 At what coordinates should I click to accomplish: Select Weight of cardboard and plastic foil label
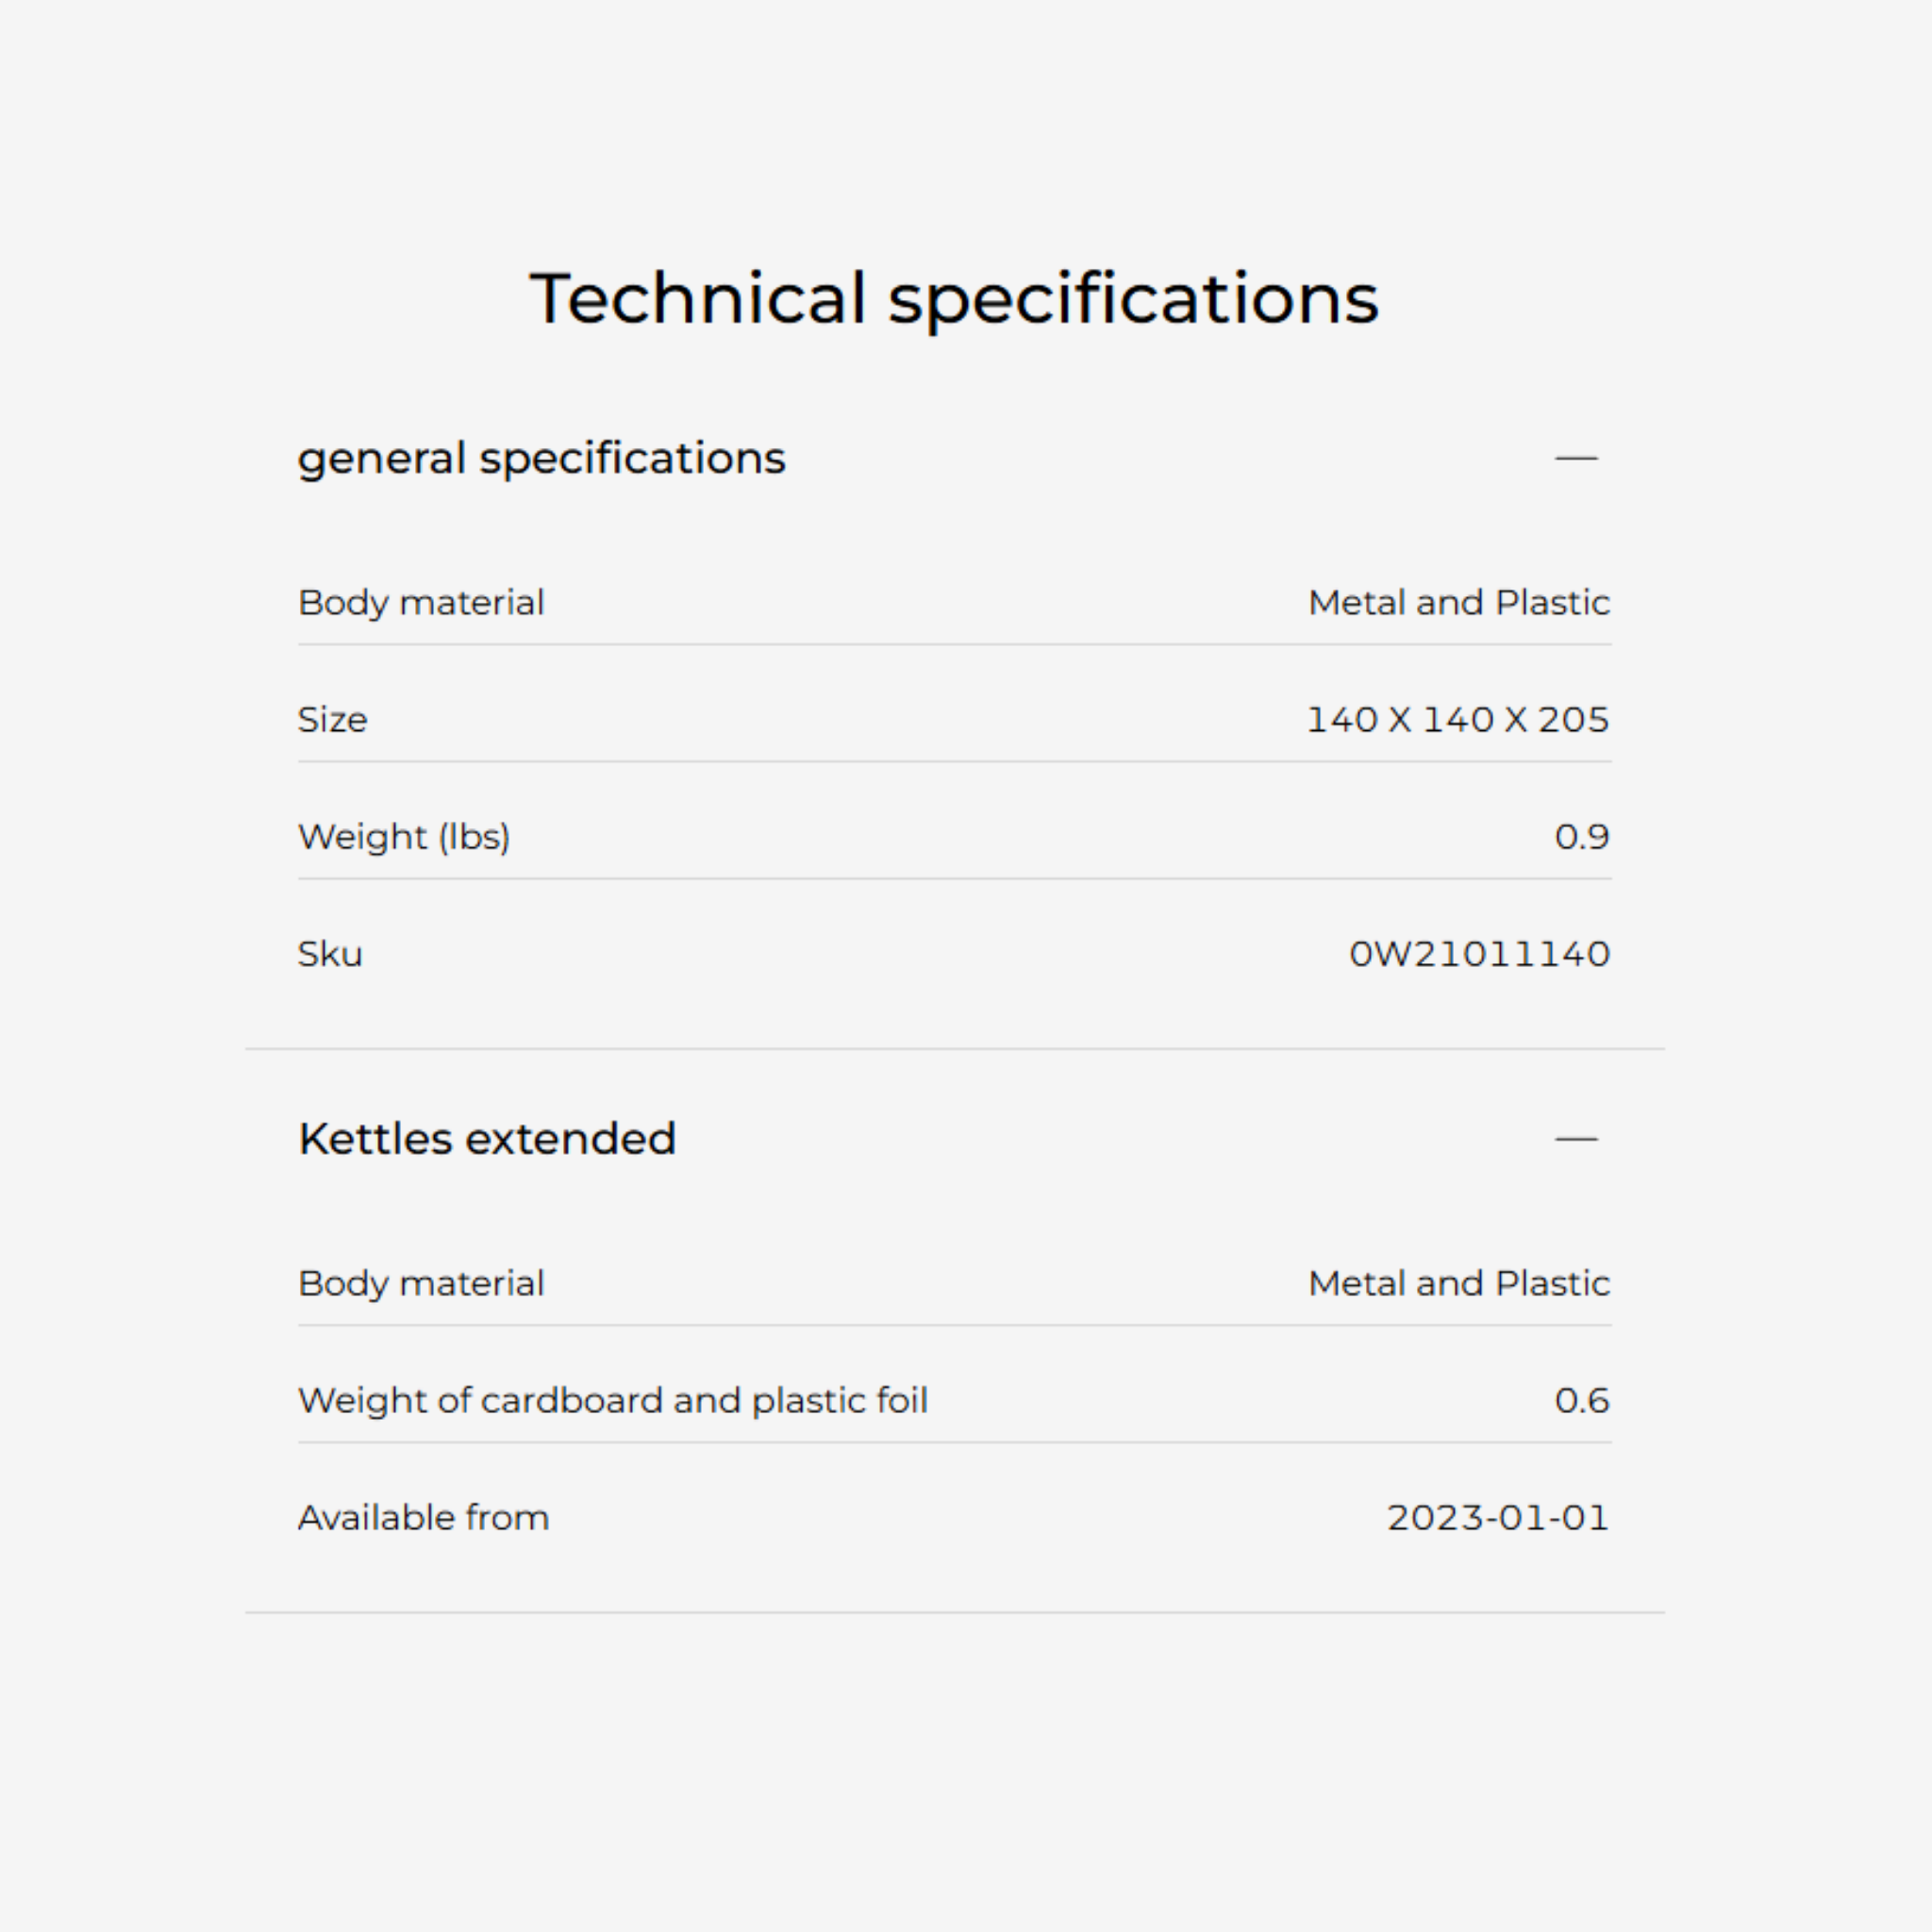(x=613, y=1401)
